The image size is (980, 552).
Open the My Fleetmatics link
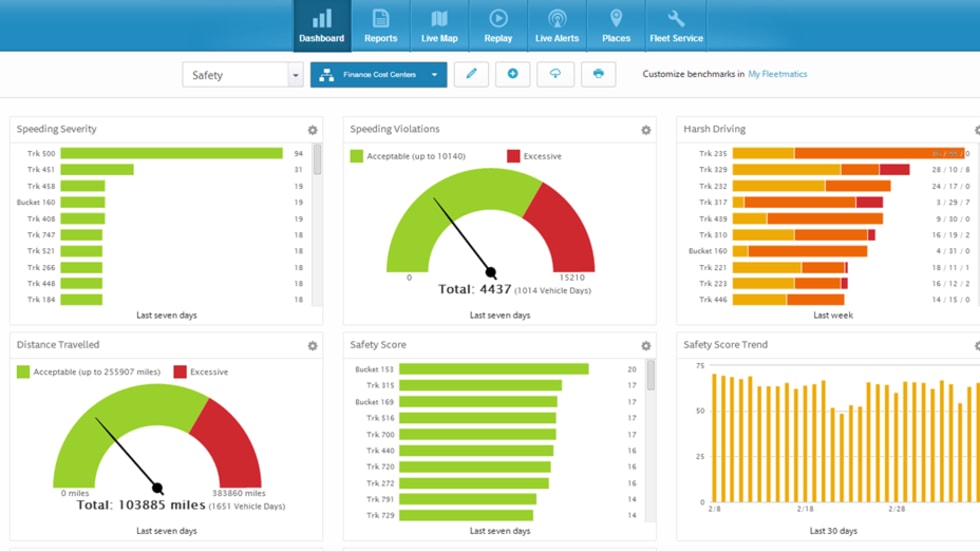[x=777, y=74]
